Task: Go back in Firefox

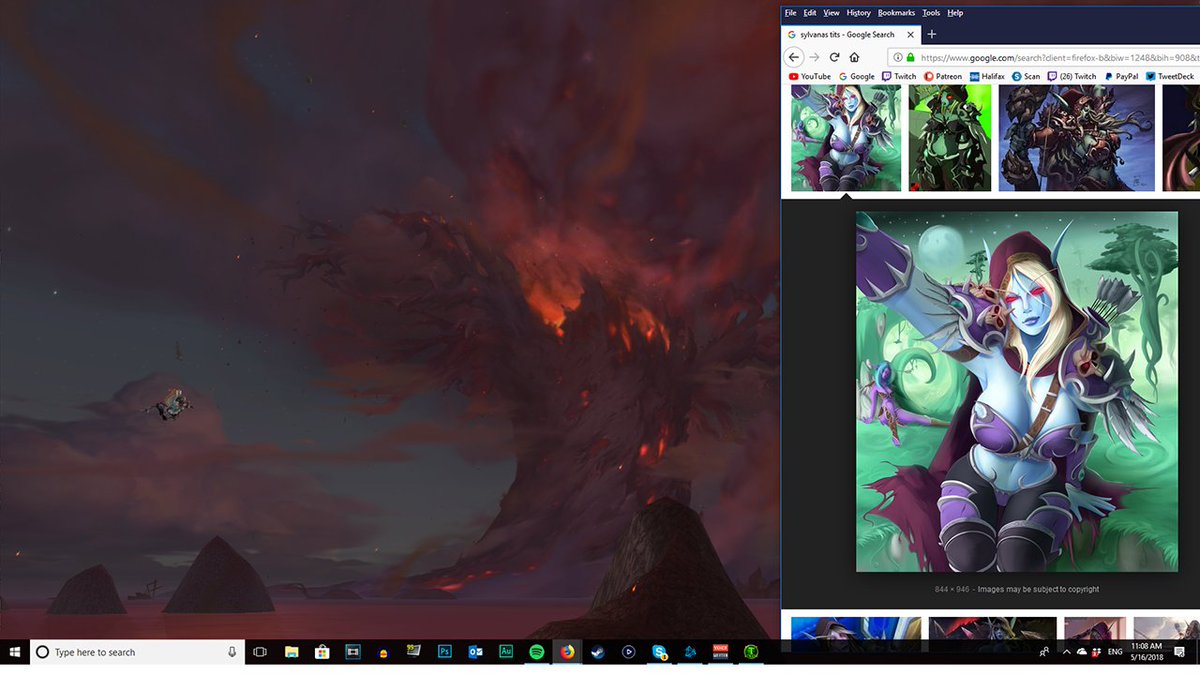Action: pyautogui.click(x=794, y=57)
